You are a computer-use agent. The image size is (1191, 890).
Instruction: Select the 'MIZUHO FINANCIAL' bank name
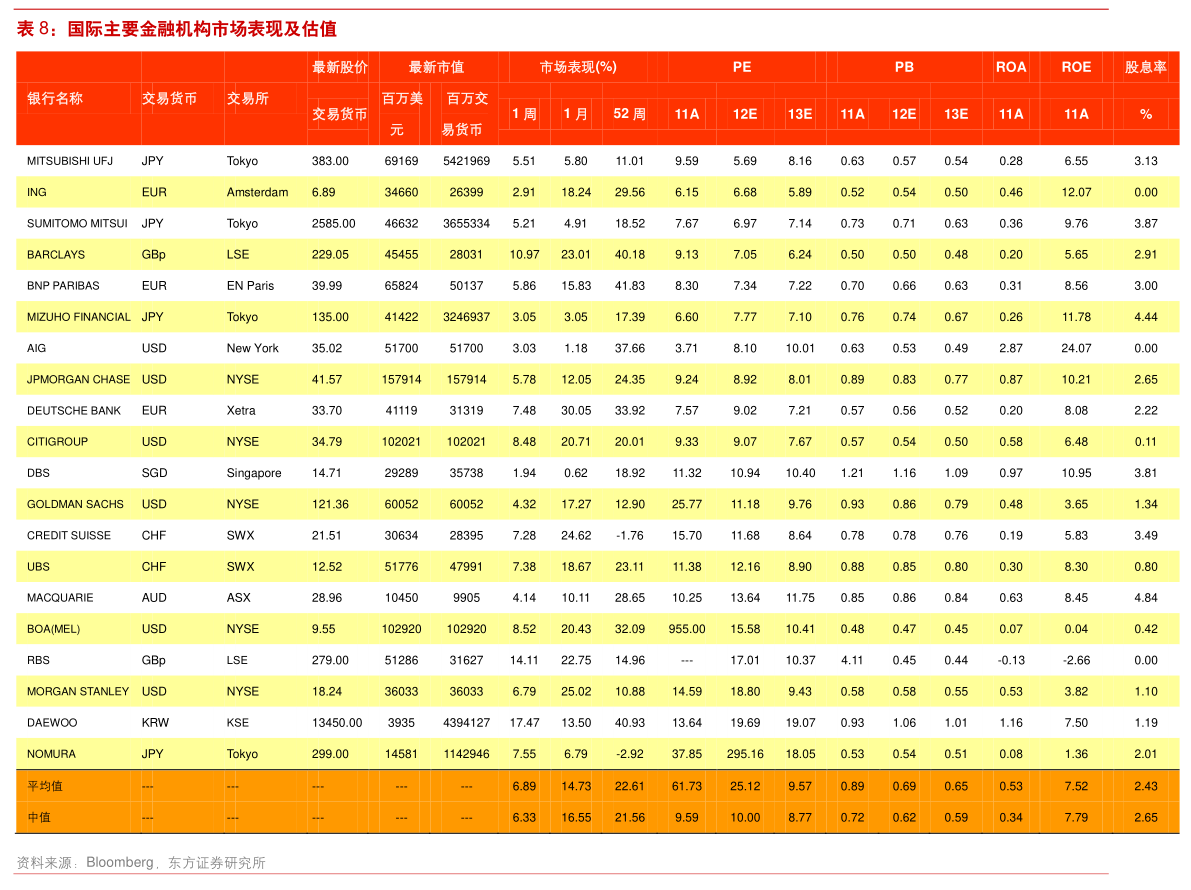click(x=79, y=317)
